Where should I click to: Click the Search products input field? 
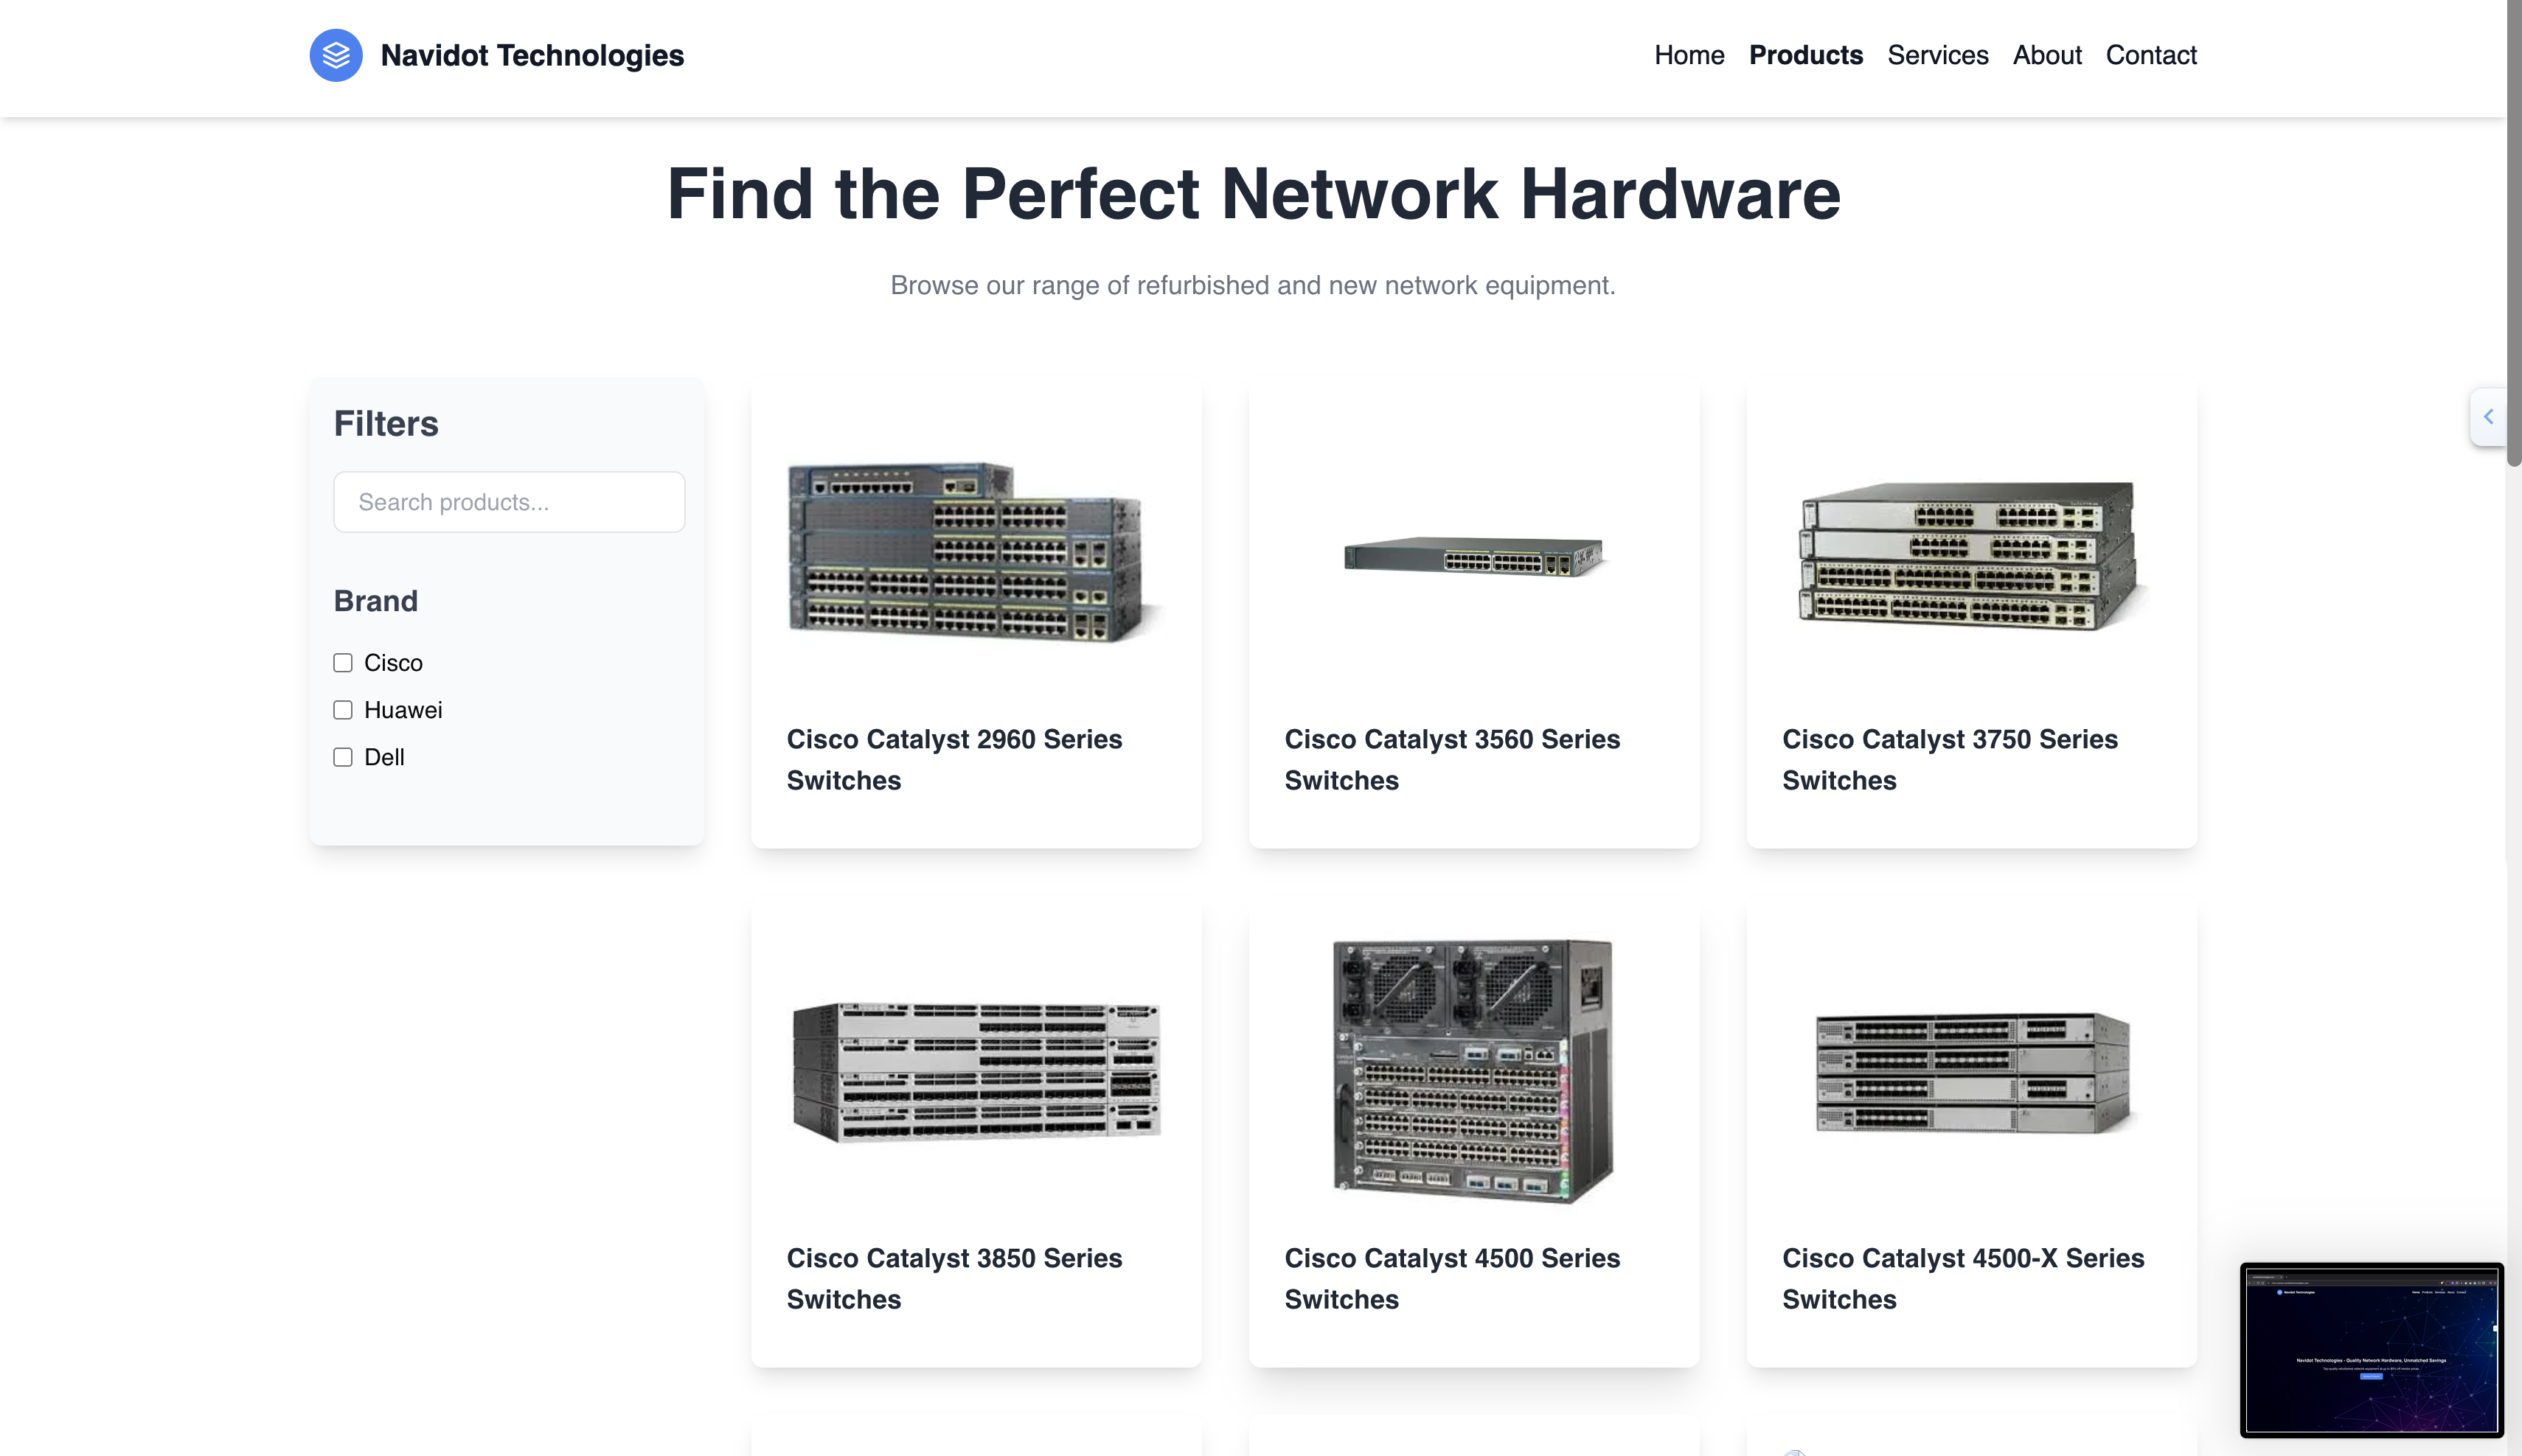click(509, 502)
